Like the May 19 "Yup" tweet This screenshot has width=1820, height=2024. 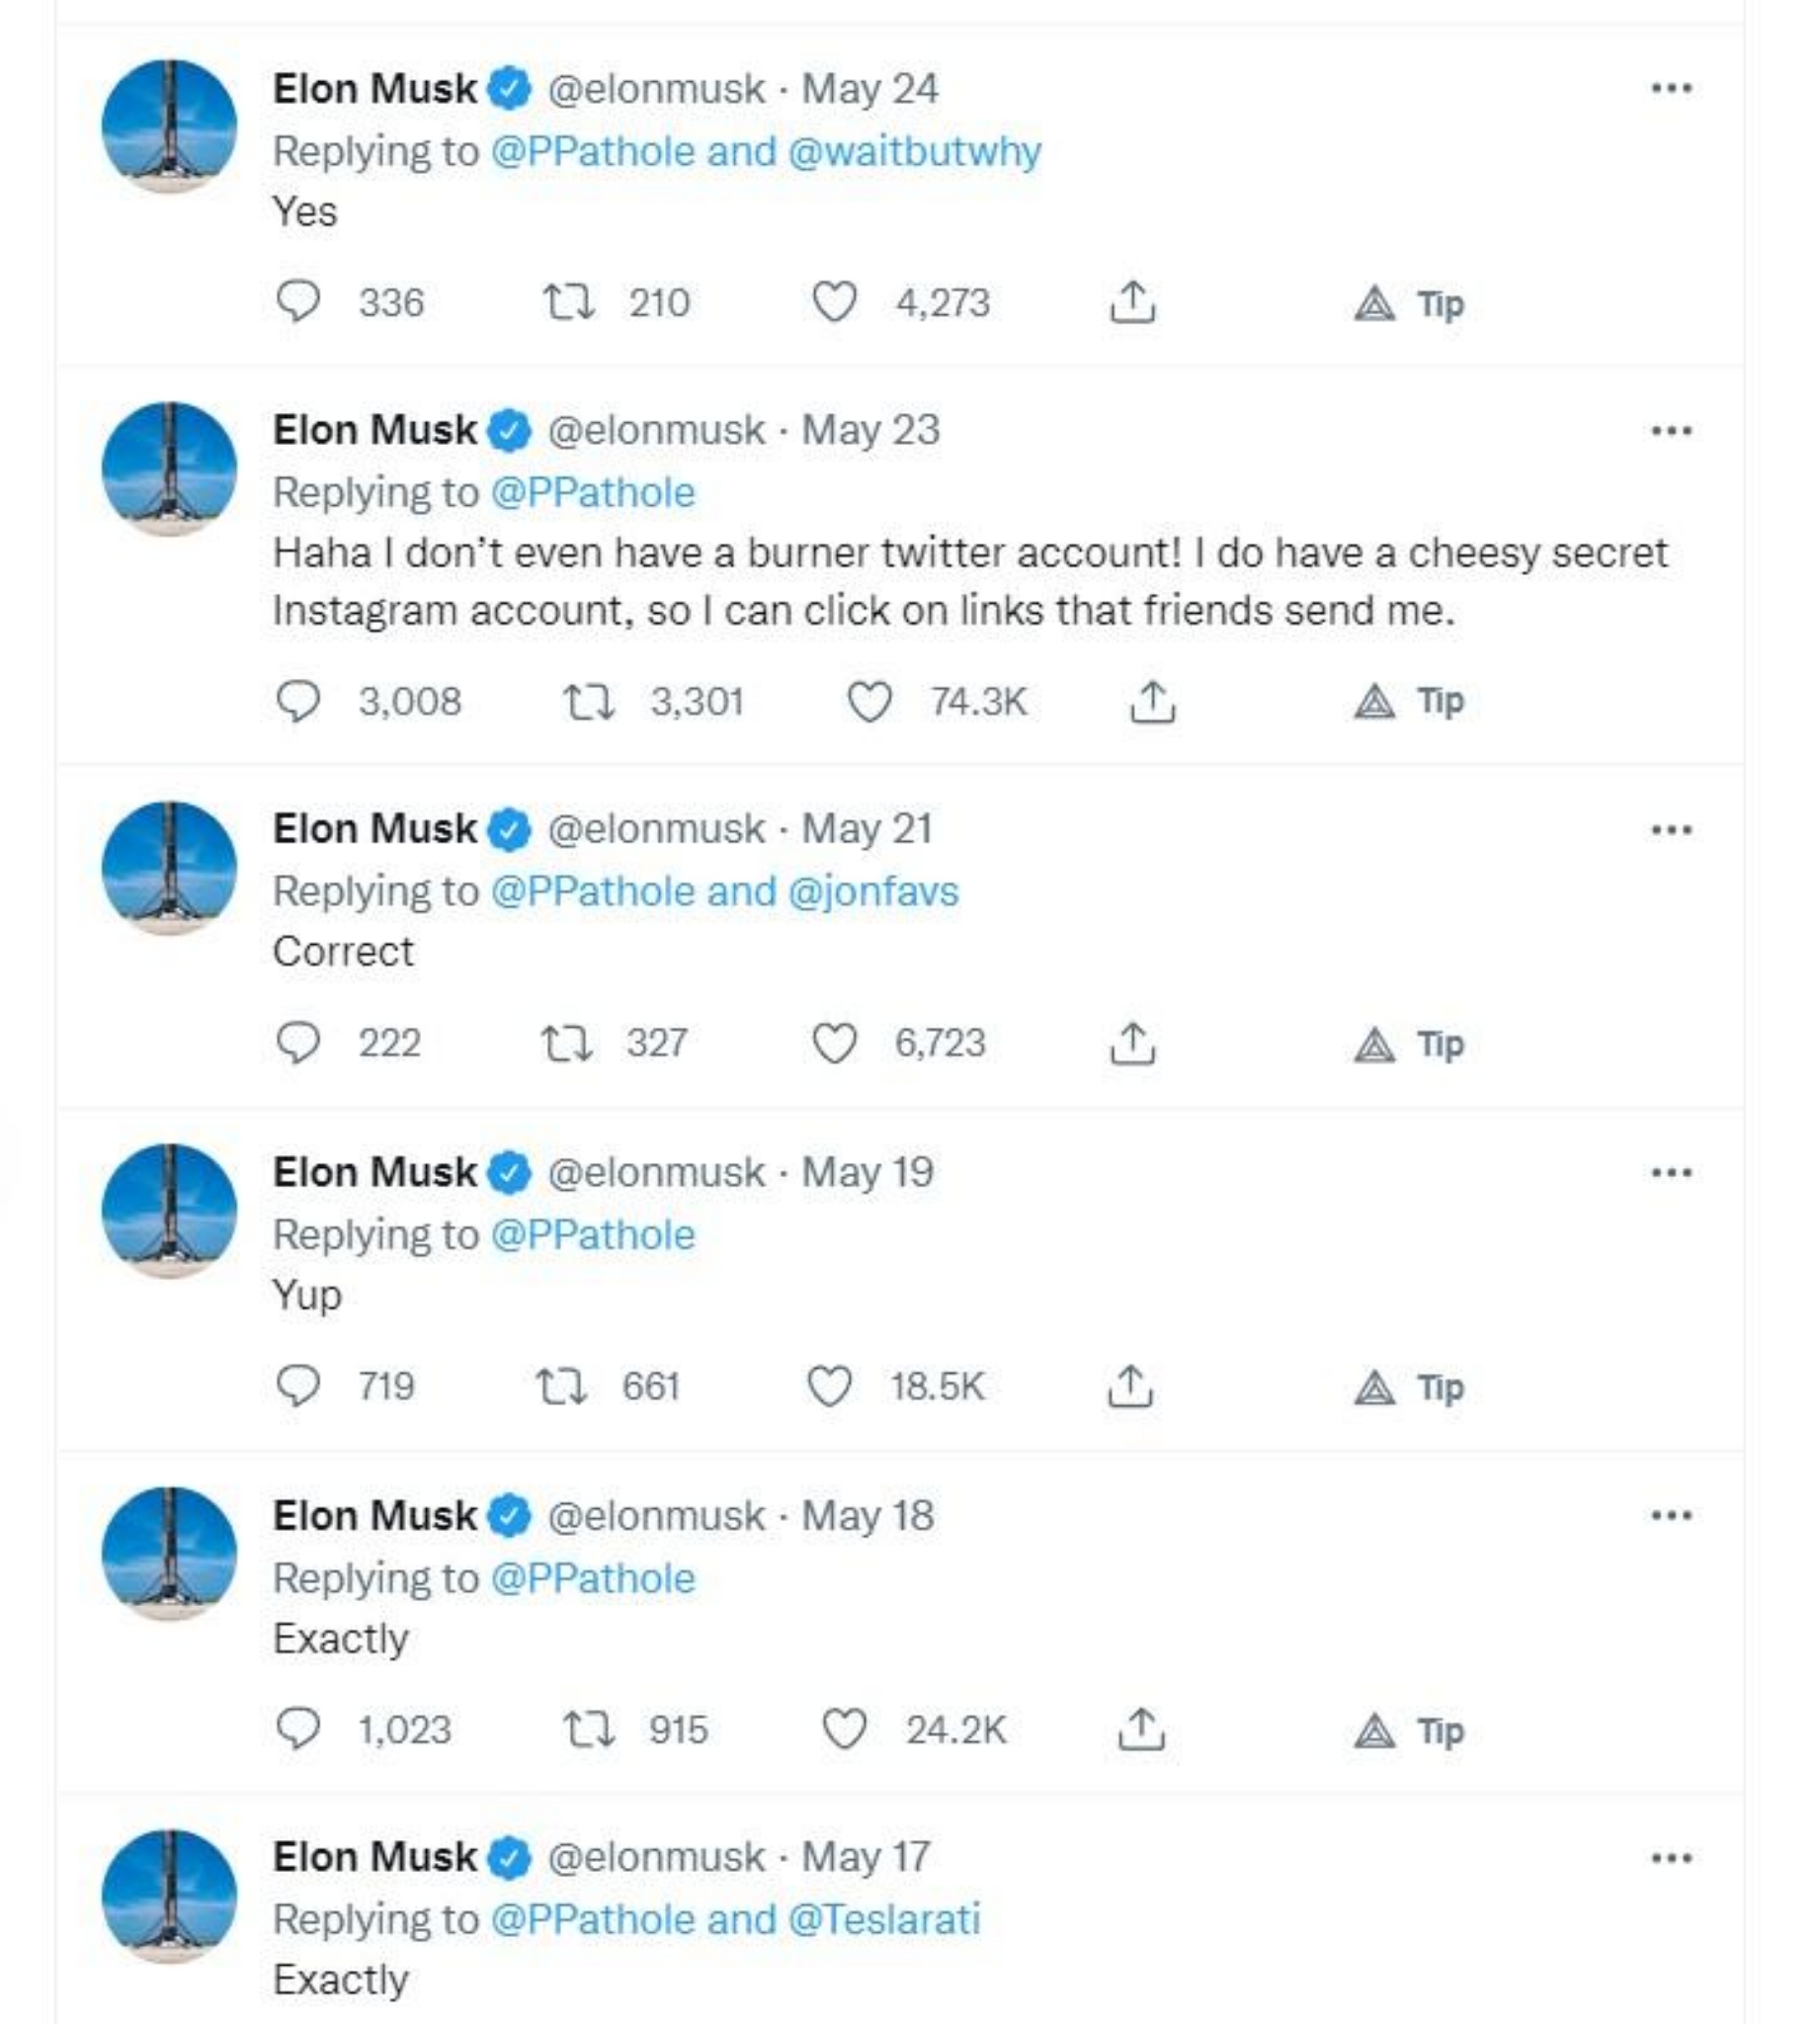[x=829, y=1386]
